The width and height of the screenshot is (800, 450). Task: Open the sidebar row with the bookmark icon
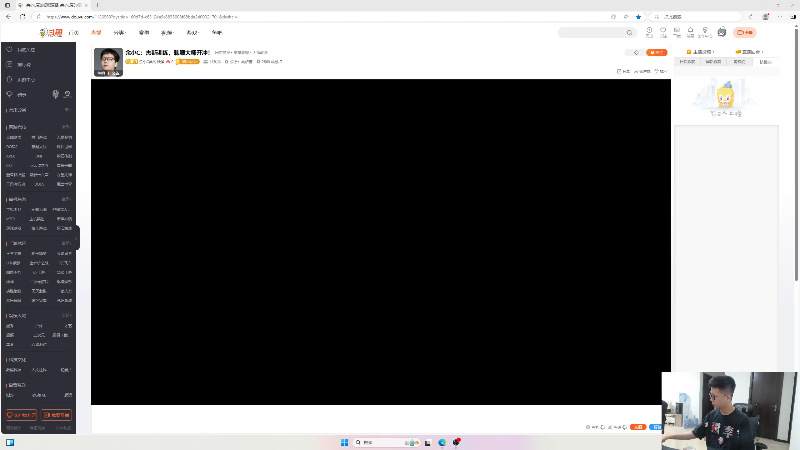coord(38,65)
